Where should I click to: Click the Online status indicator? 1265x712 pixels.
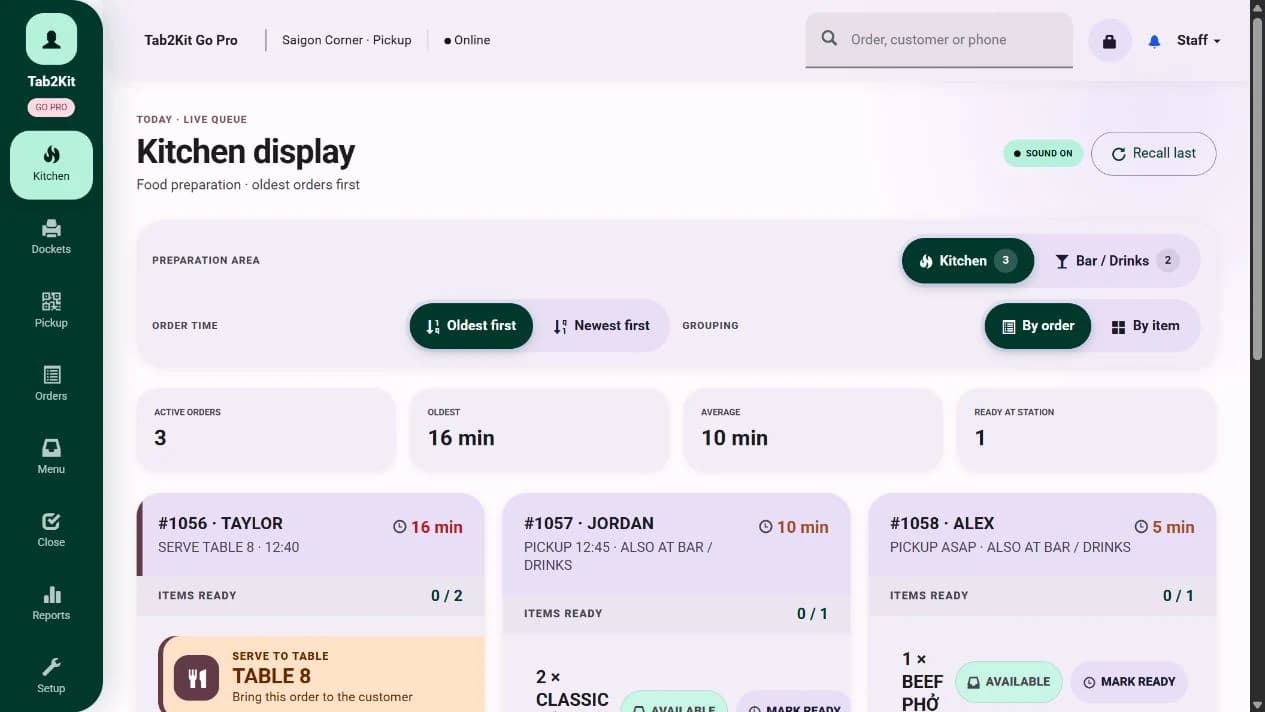pyautogui.click(x=467, y=40)
